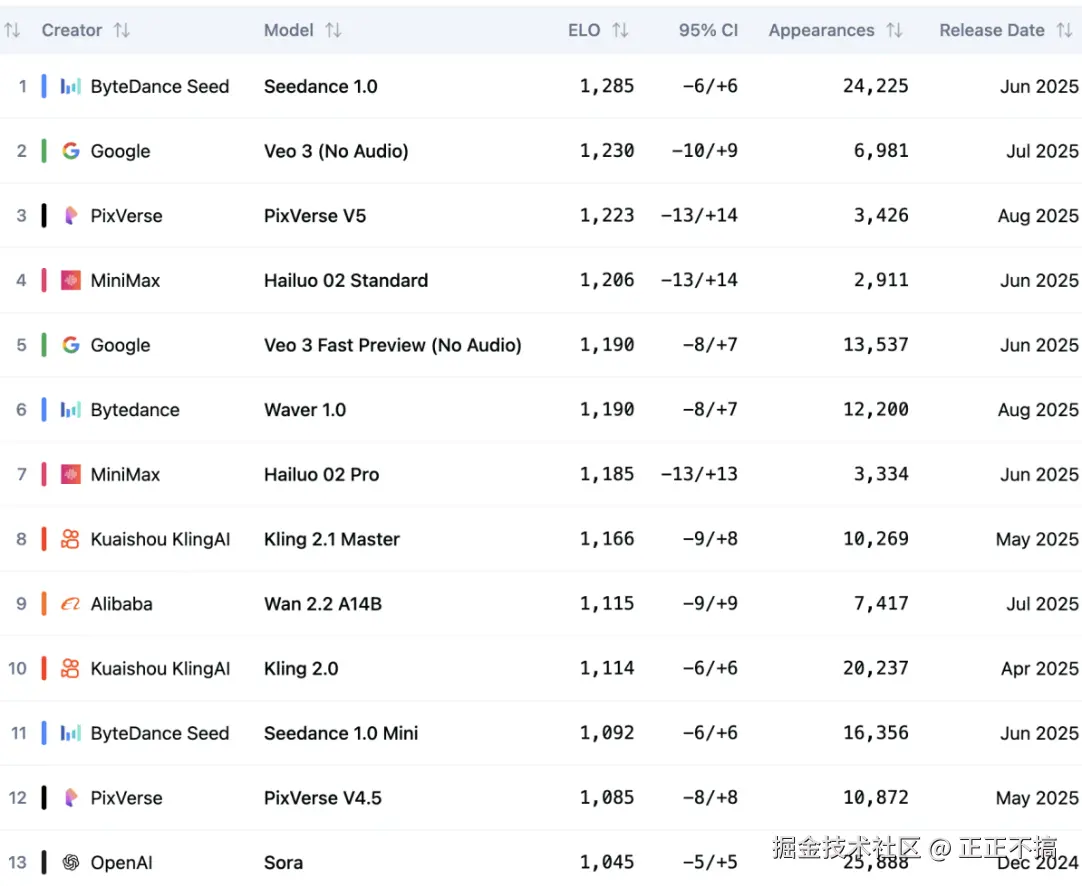
Task: Sort by Appearances using its sort arrows
Action: click(894, 31)
